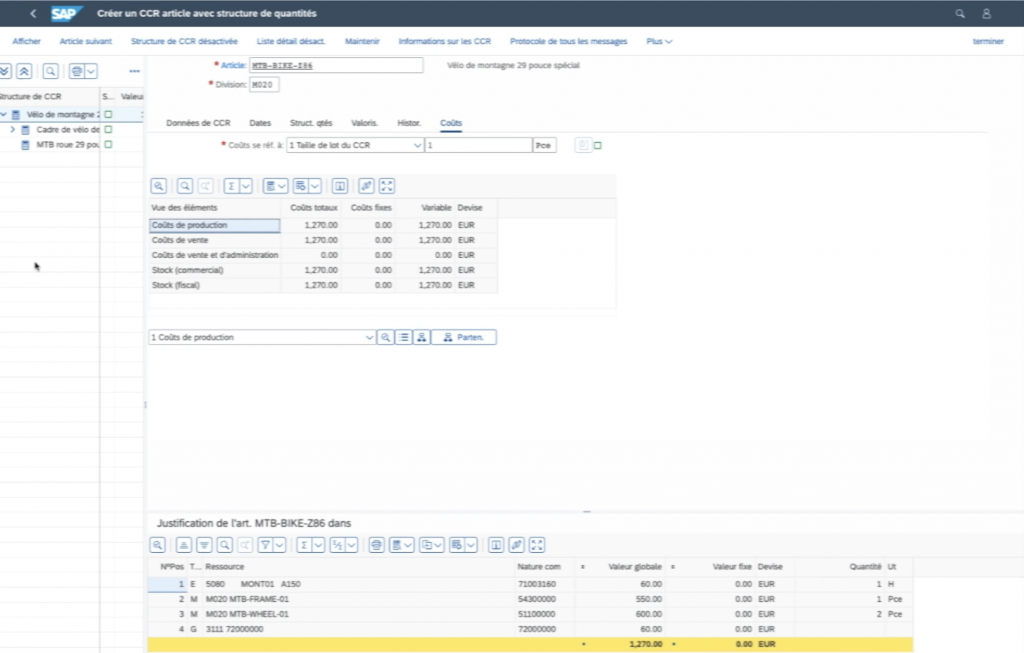Open the Coûts se réf. à dropdown
The height and width of the screenshot is (653, 1024).
click(x=417, y=145)
